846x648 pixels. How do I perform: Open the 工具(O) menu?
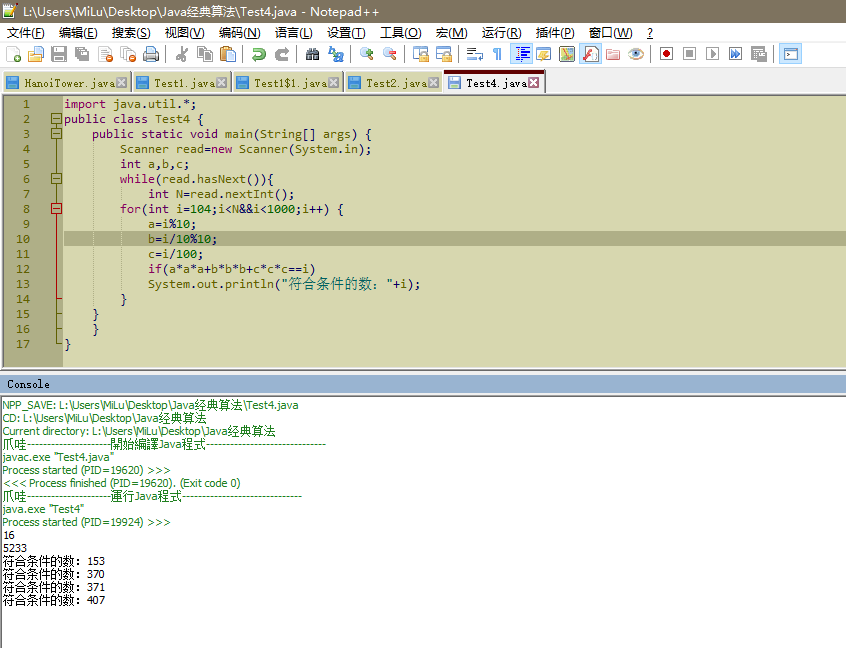tap(400, 33)
